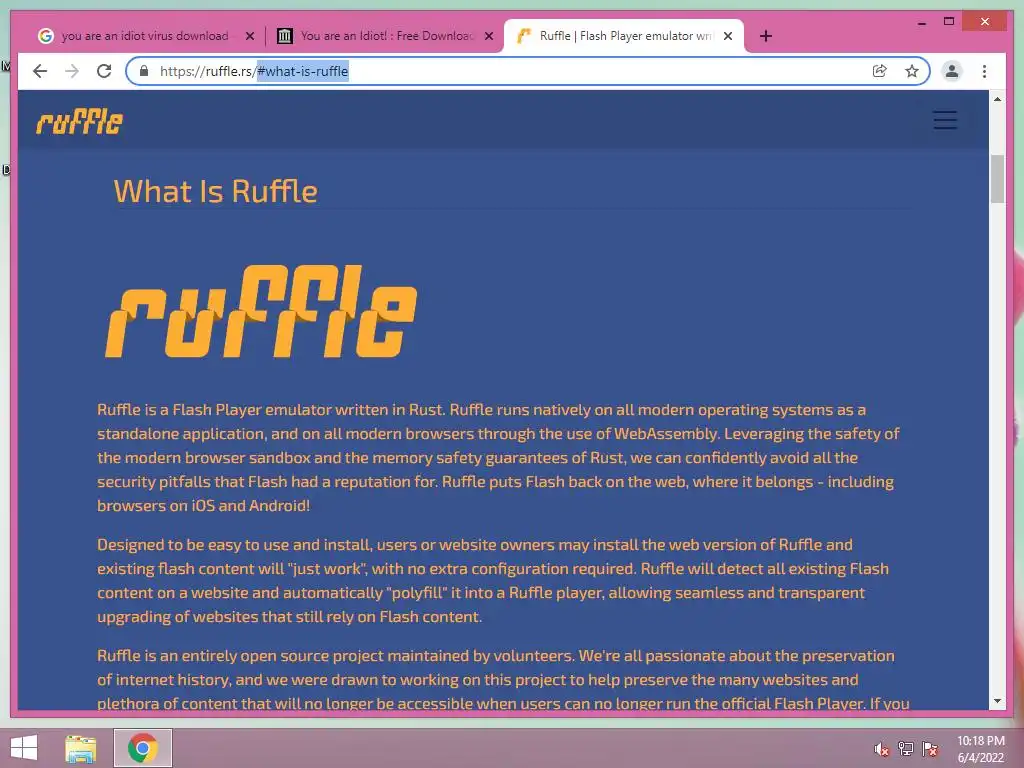Switch to the 'you are an idiot virus download' tab
The image size is (1024, 768).
(145, 36)
